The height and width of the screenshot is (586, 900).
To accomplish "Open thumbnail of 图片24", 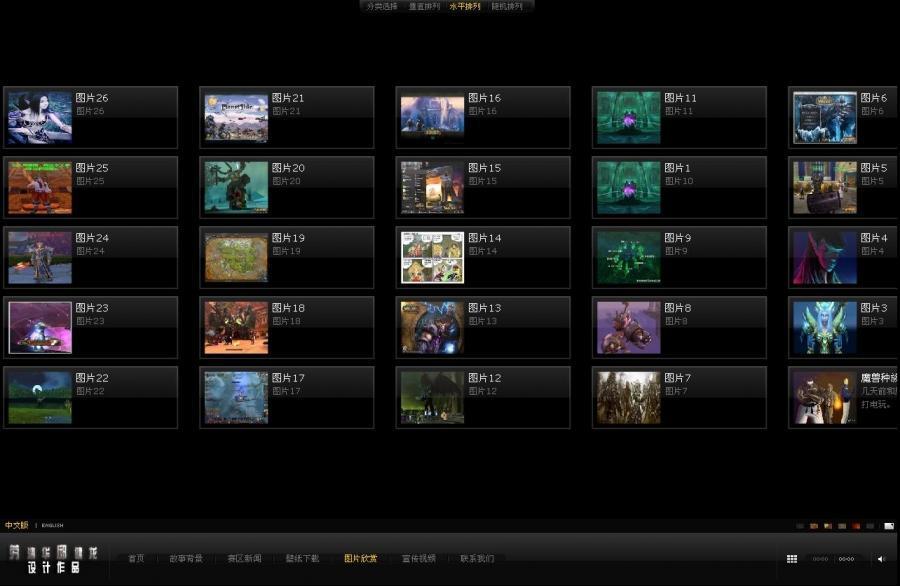I will pos(40,258).
